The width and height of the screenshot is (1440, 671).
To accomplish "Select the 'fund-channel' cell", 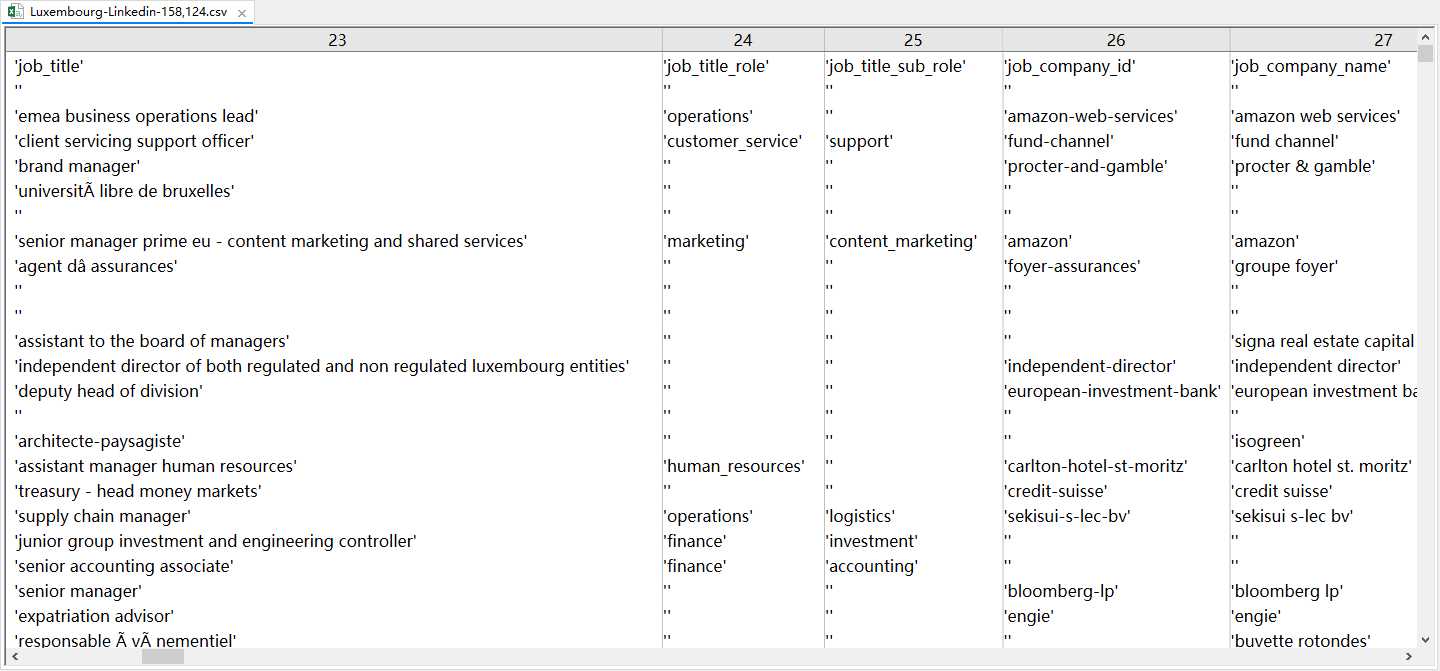I will click(x=1116, y=141).
